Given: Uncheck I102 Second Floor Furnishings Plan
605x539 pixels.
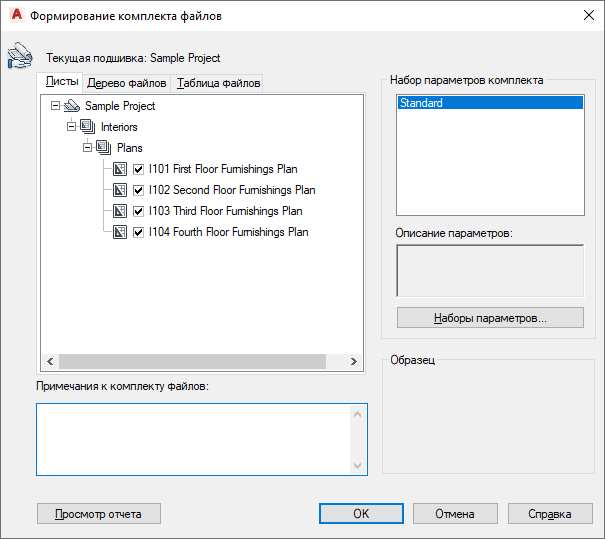Looking at the screenshot, I should click(x=139, y=190).
